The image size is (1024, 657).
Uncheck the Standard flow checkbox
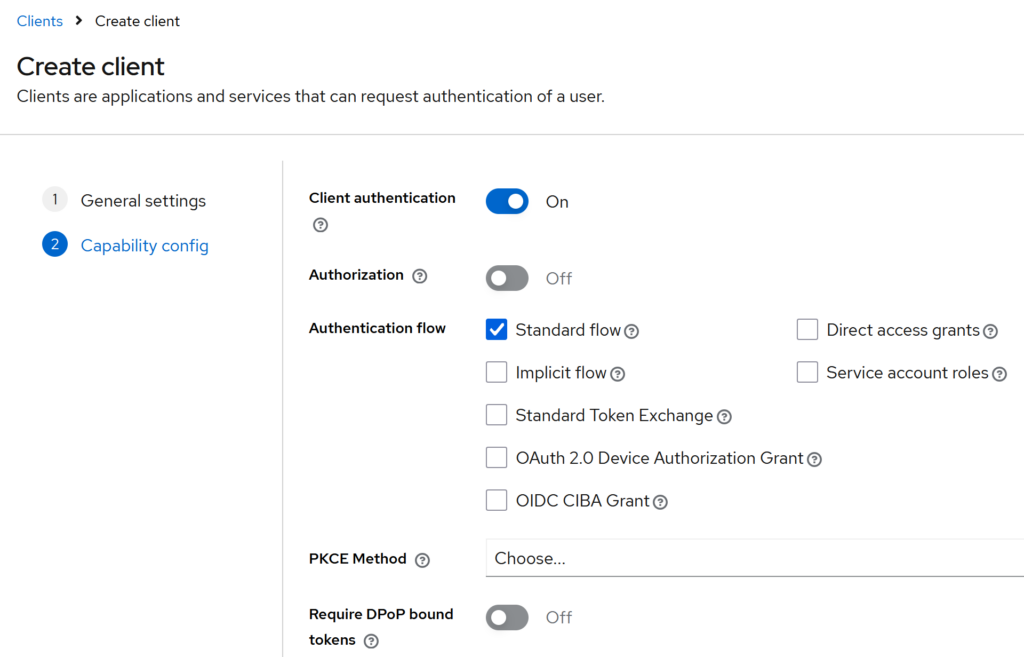(496, 330)
